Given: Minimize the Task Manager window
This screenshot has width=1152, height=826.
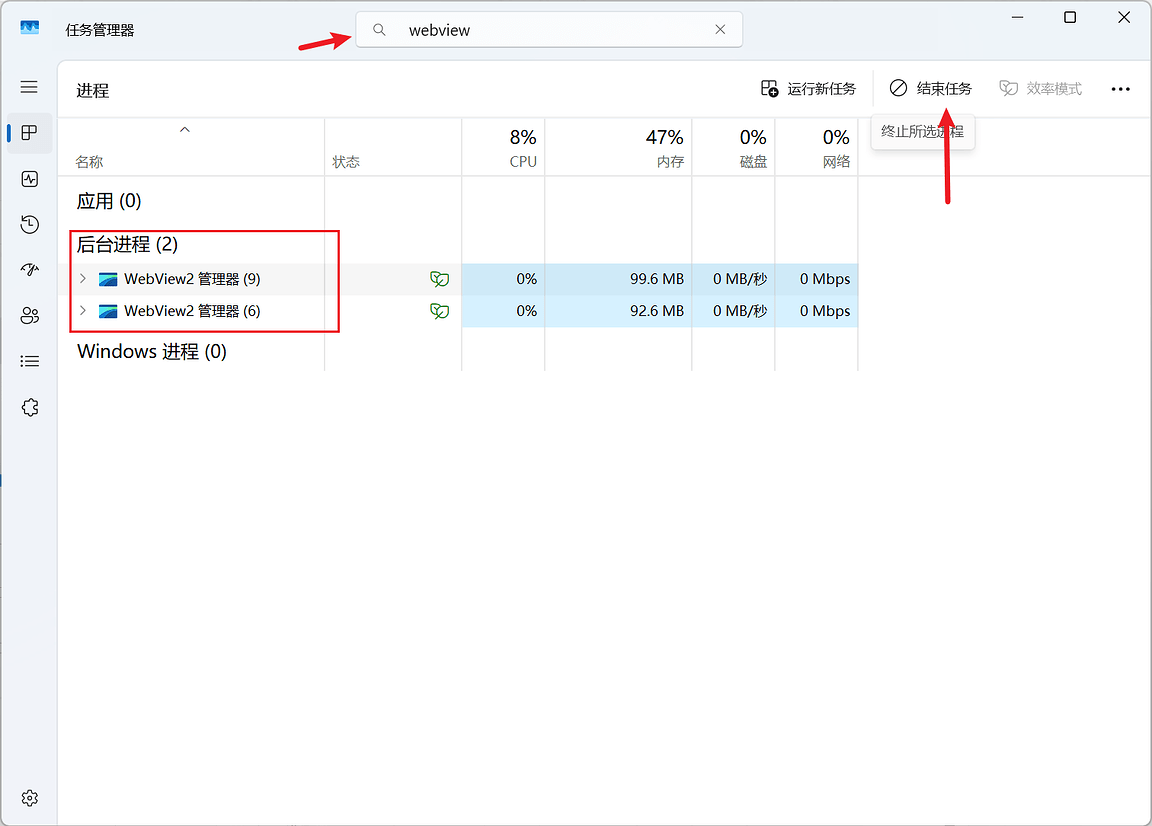Looking at the screenshot, I should click(1018, 17).
